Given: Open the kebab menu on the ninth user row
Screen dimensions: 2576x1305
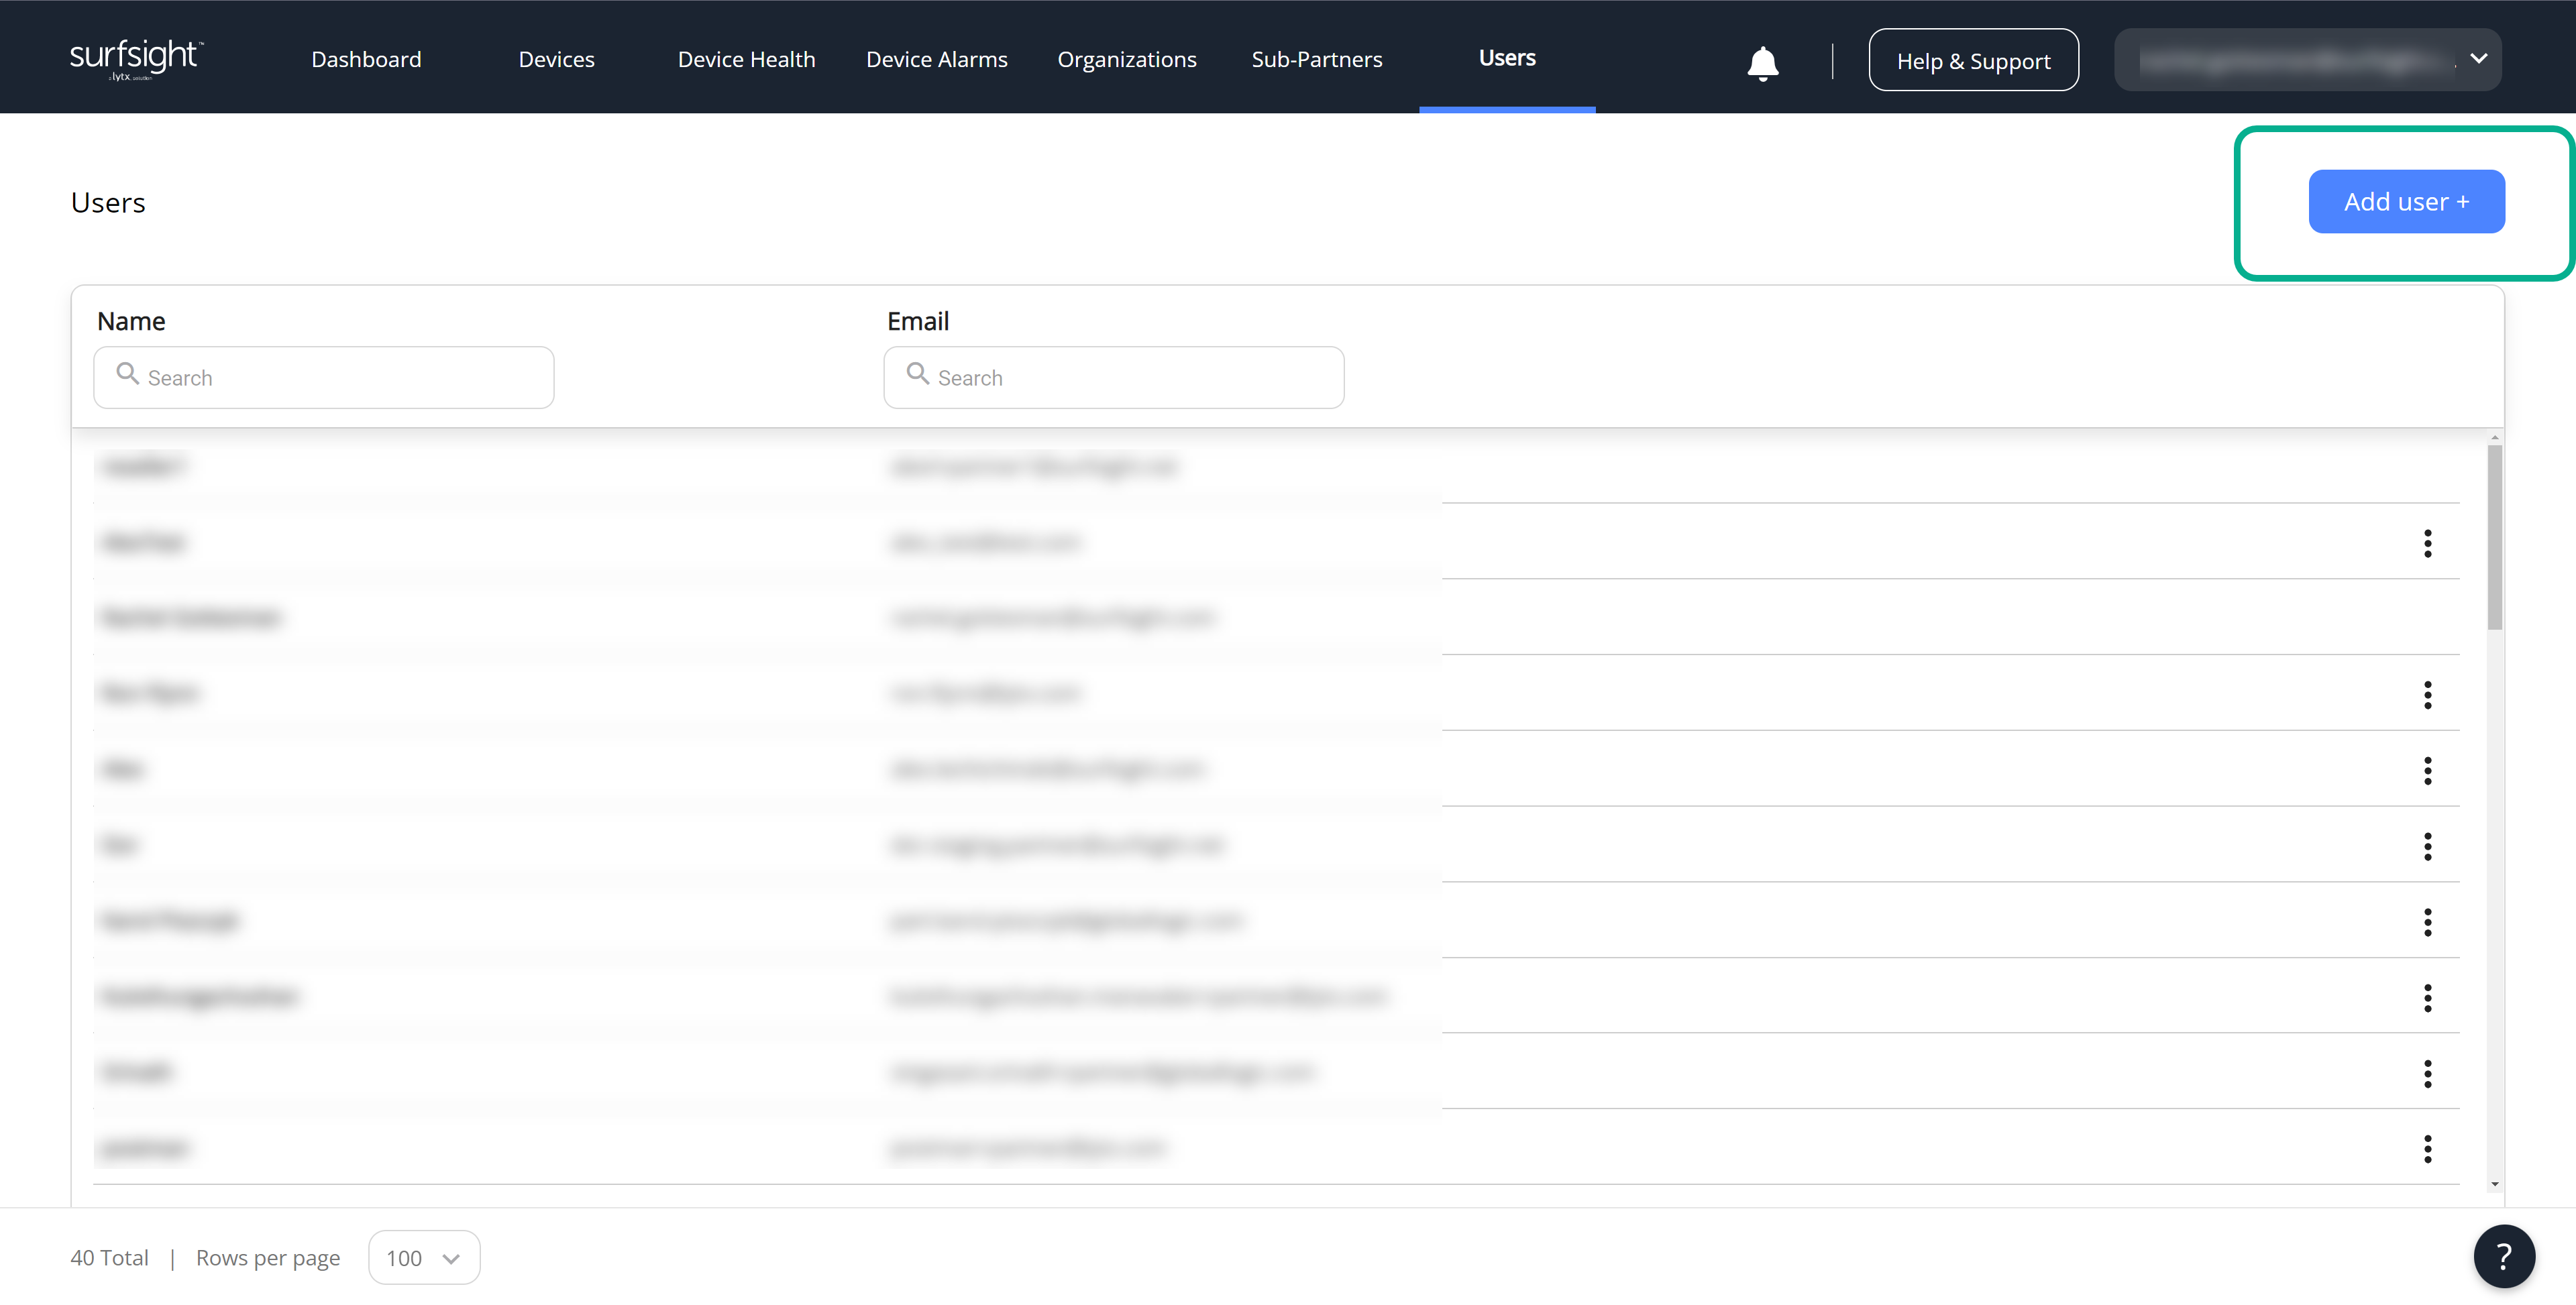Looking at the screenshot, I should click(2427, 1073).
